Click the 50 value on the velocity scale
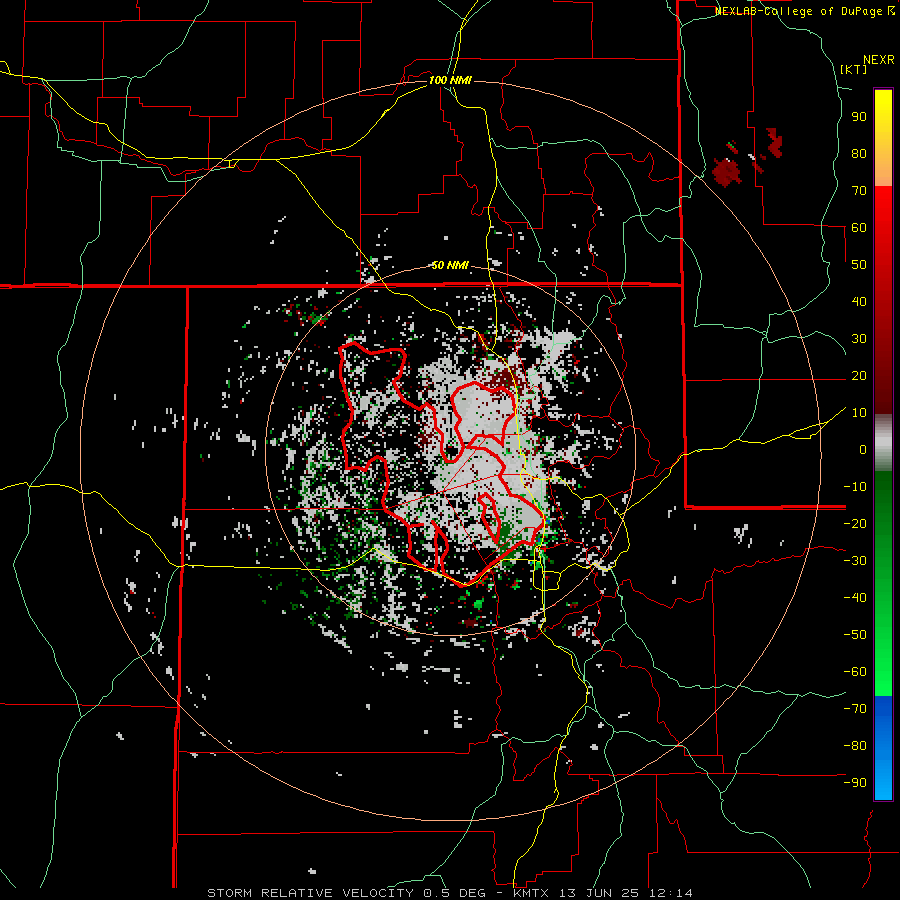 (x=859, y=265)
